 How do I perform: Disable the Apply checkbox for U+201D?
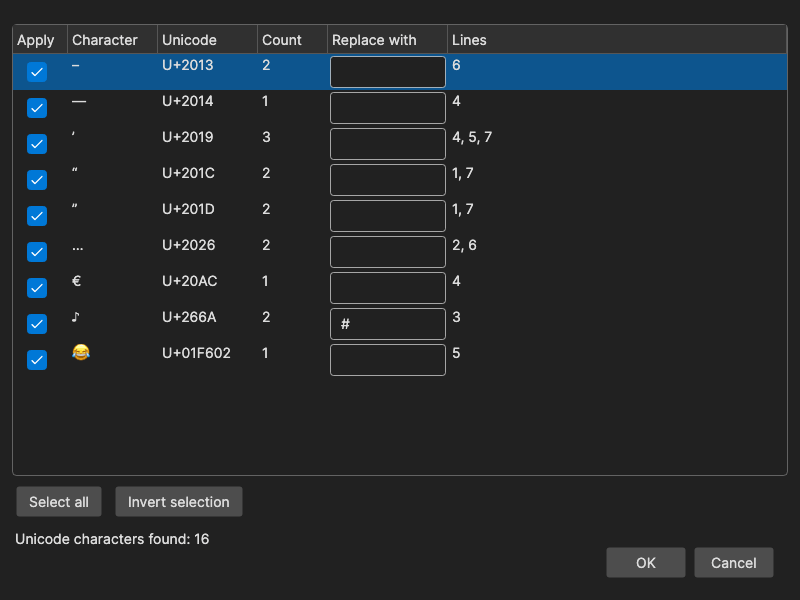click(x=37, y=216)
